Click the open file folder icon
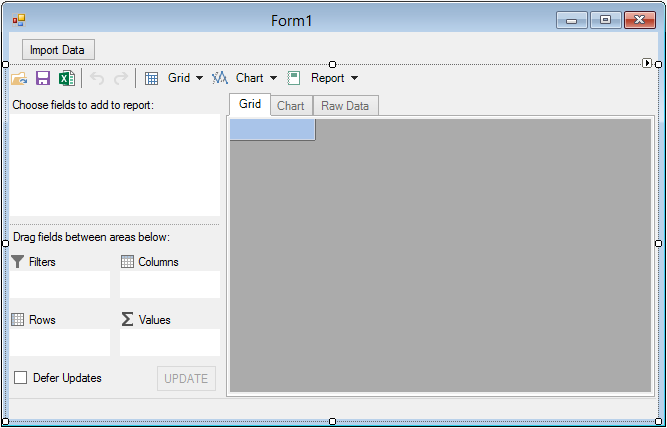 19,78
